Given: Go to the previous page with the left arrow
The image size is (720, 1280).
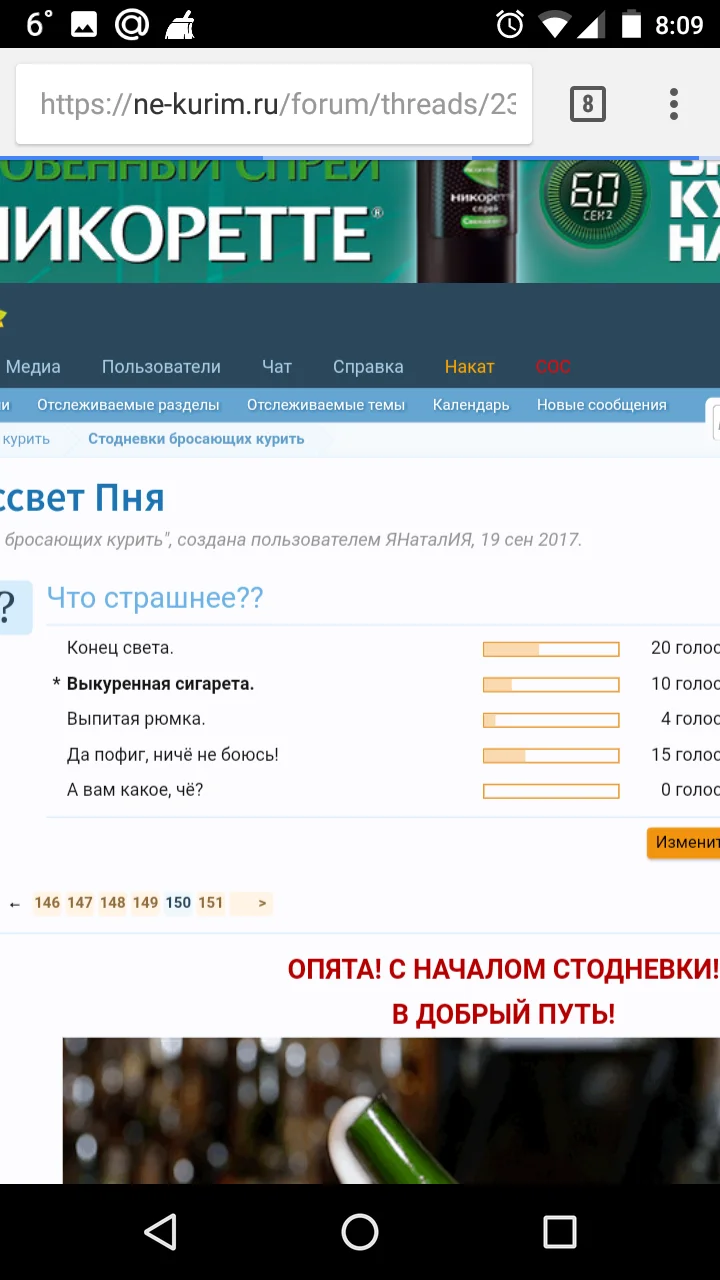Looking at the screenshot, I should coord(15,903).
